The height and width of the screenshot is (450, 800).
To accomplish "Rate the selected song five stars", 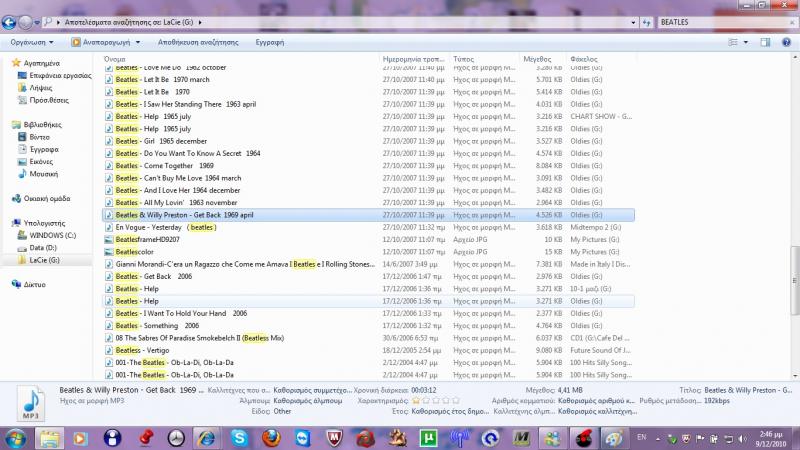I will [x=456, y=401].
